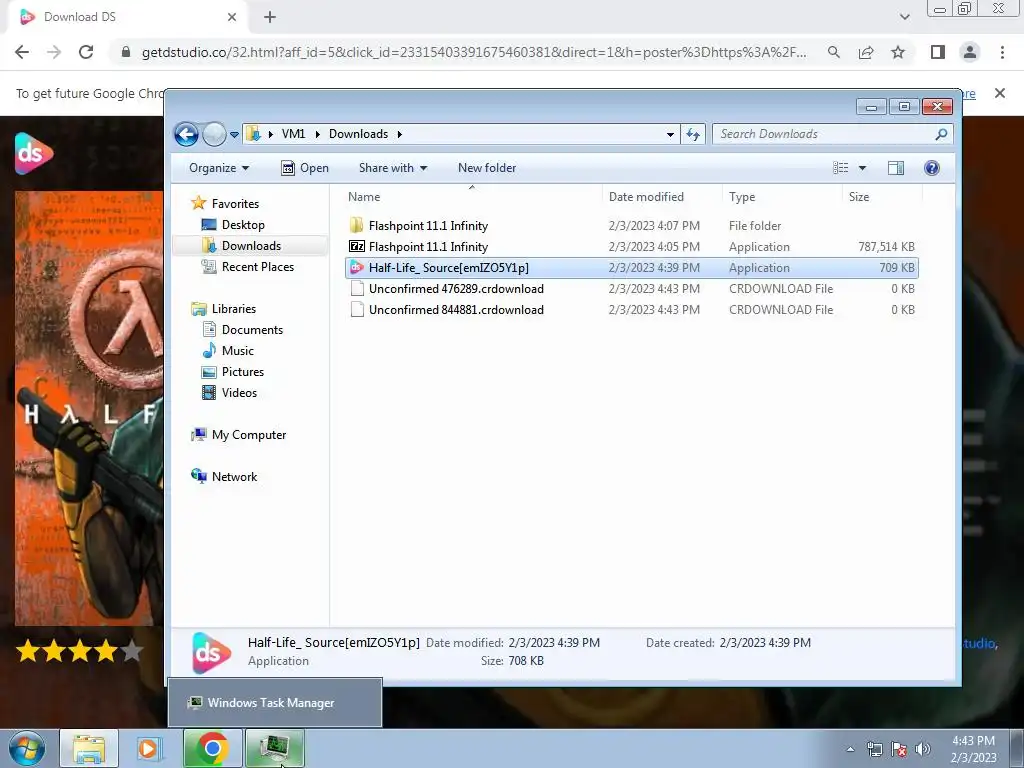Image resolution: width=1024 pixels, height=768 pixels.
Task: Open Recent Places
Action: [x=257, y=266]
